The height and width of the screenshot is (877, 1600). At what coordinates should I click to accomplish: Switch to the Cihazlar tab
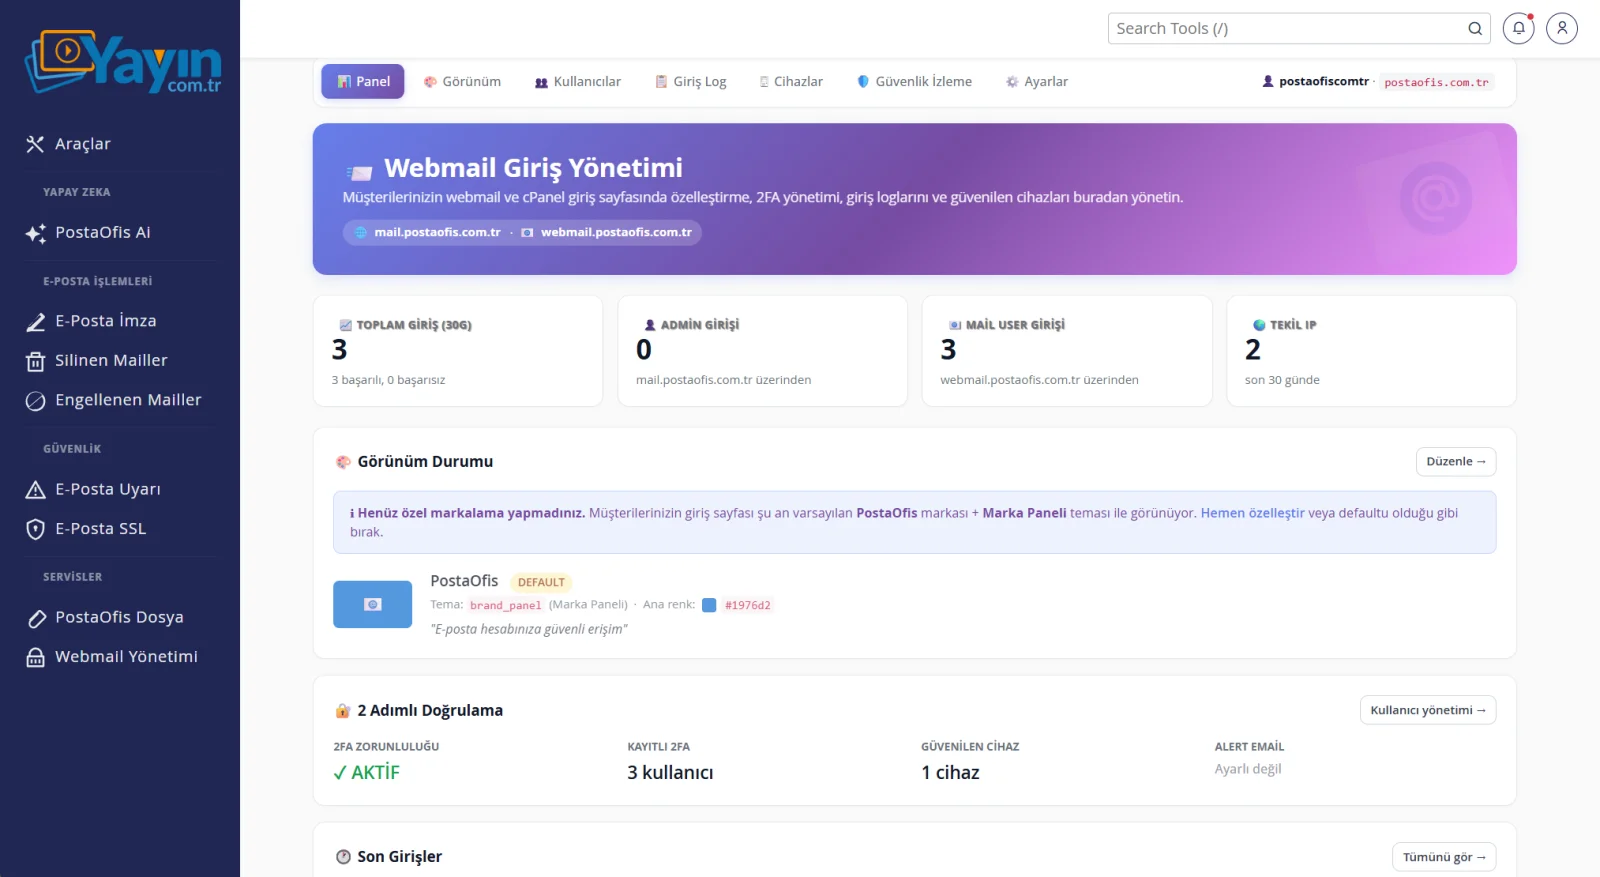tap(791, 82)
